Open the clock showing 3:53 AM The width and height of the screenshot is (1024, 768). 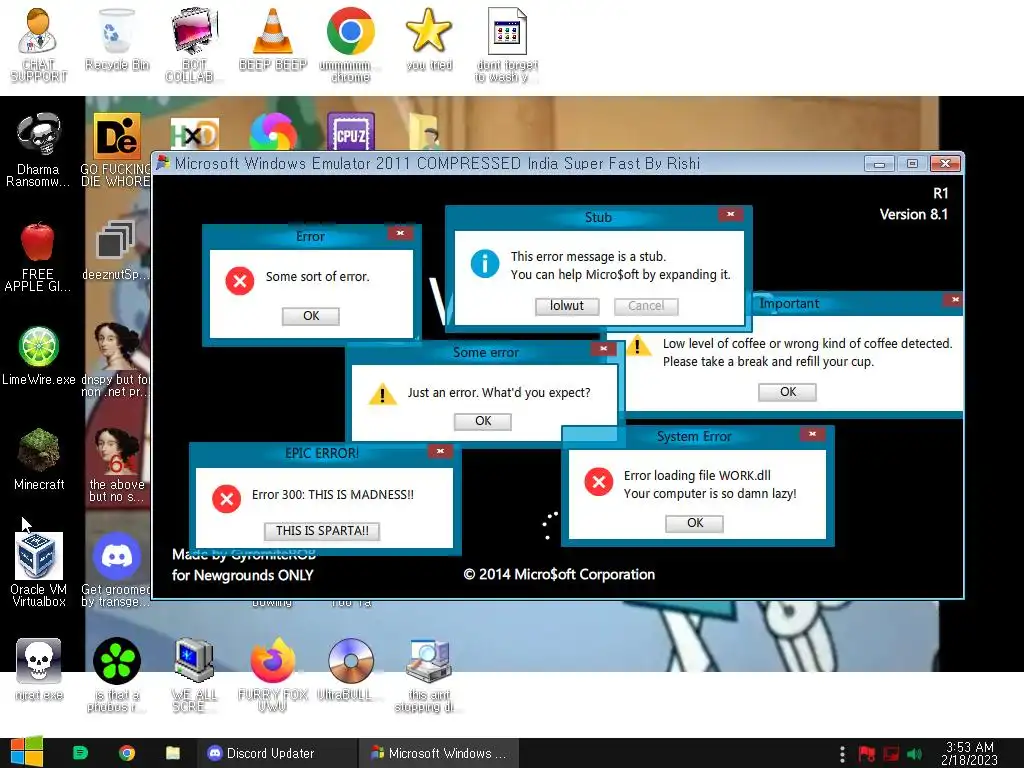pyautogui.click(x=969, y=753)
